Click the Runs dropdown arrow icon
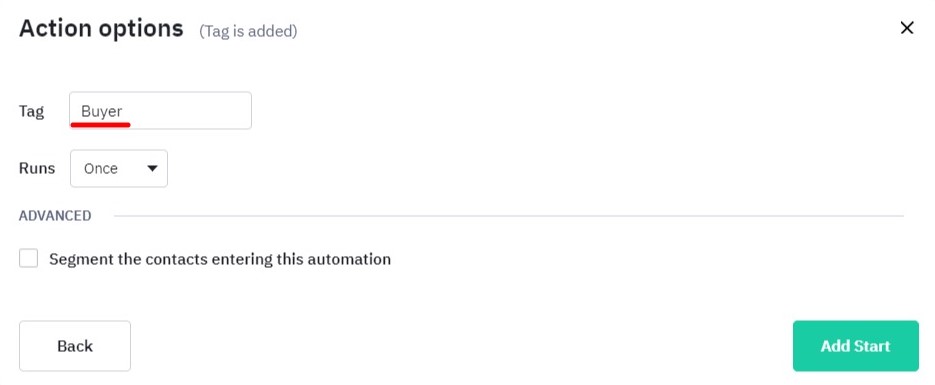The image size is (935, 385). click(x=152, y=169)
